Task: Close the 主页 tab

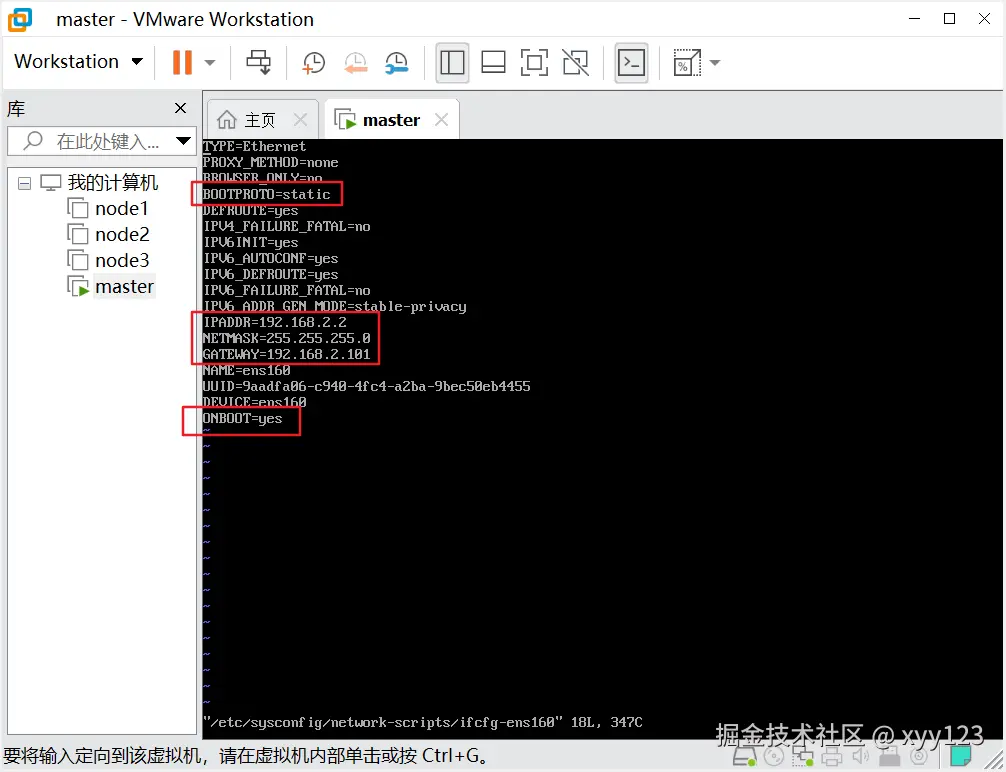Action: (x=300, y=119)
